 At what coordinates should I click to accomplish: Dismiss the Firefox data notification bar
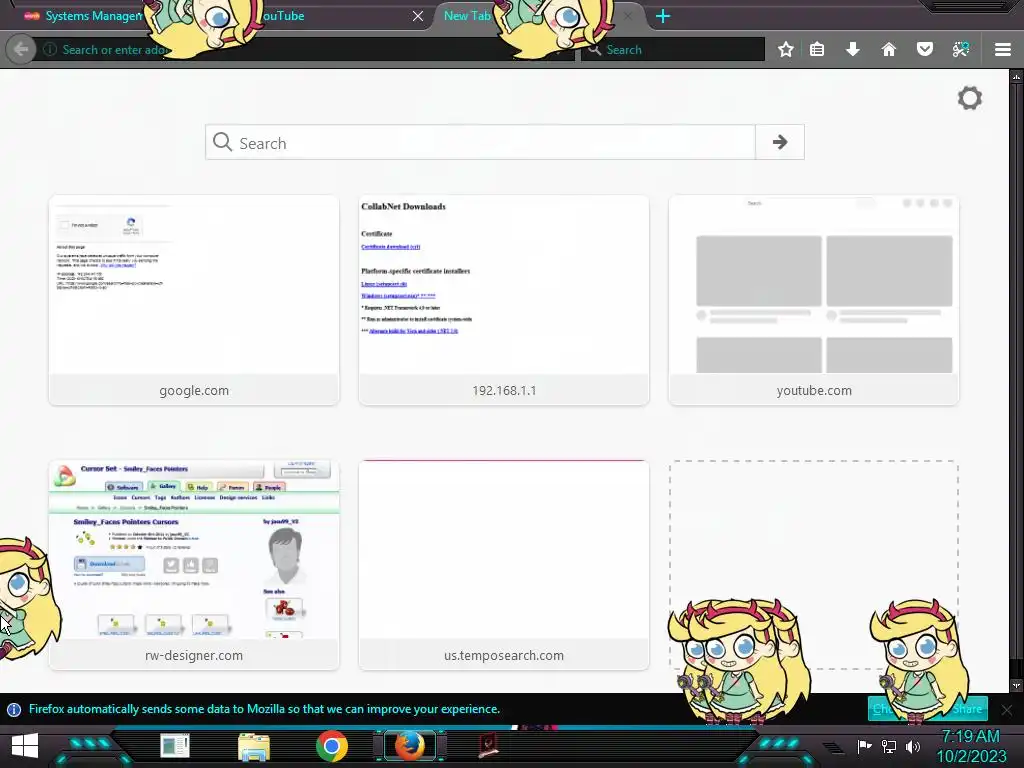(1007, 709)
